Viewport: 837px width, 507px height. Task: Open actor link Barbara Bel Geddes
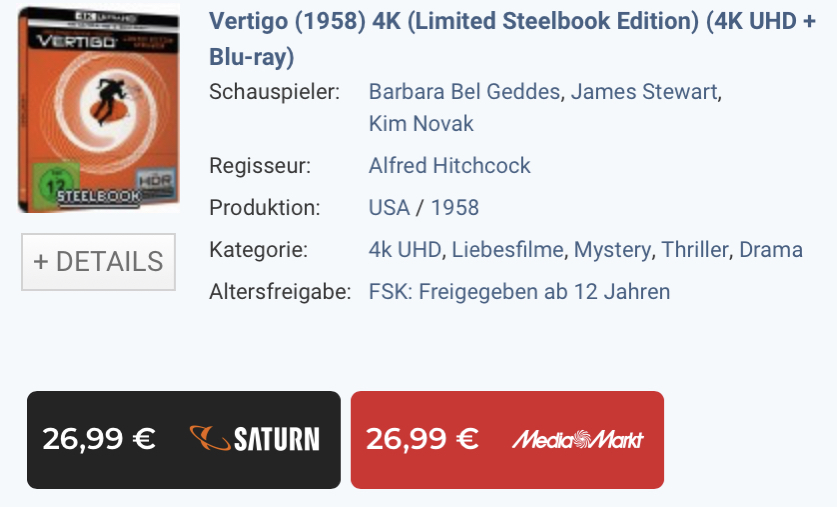[464, 92]
